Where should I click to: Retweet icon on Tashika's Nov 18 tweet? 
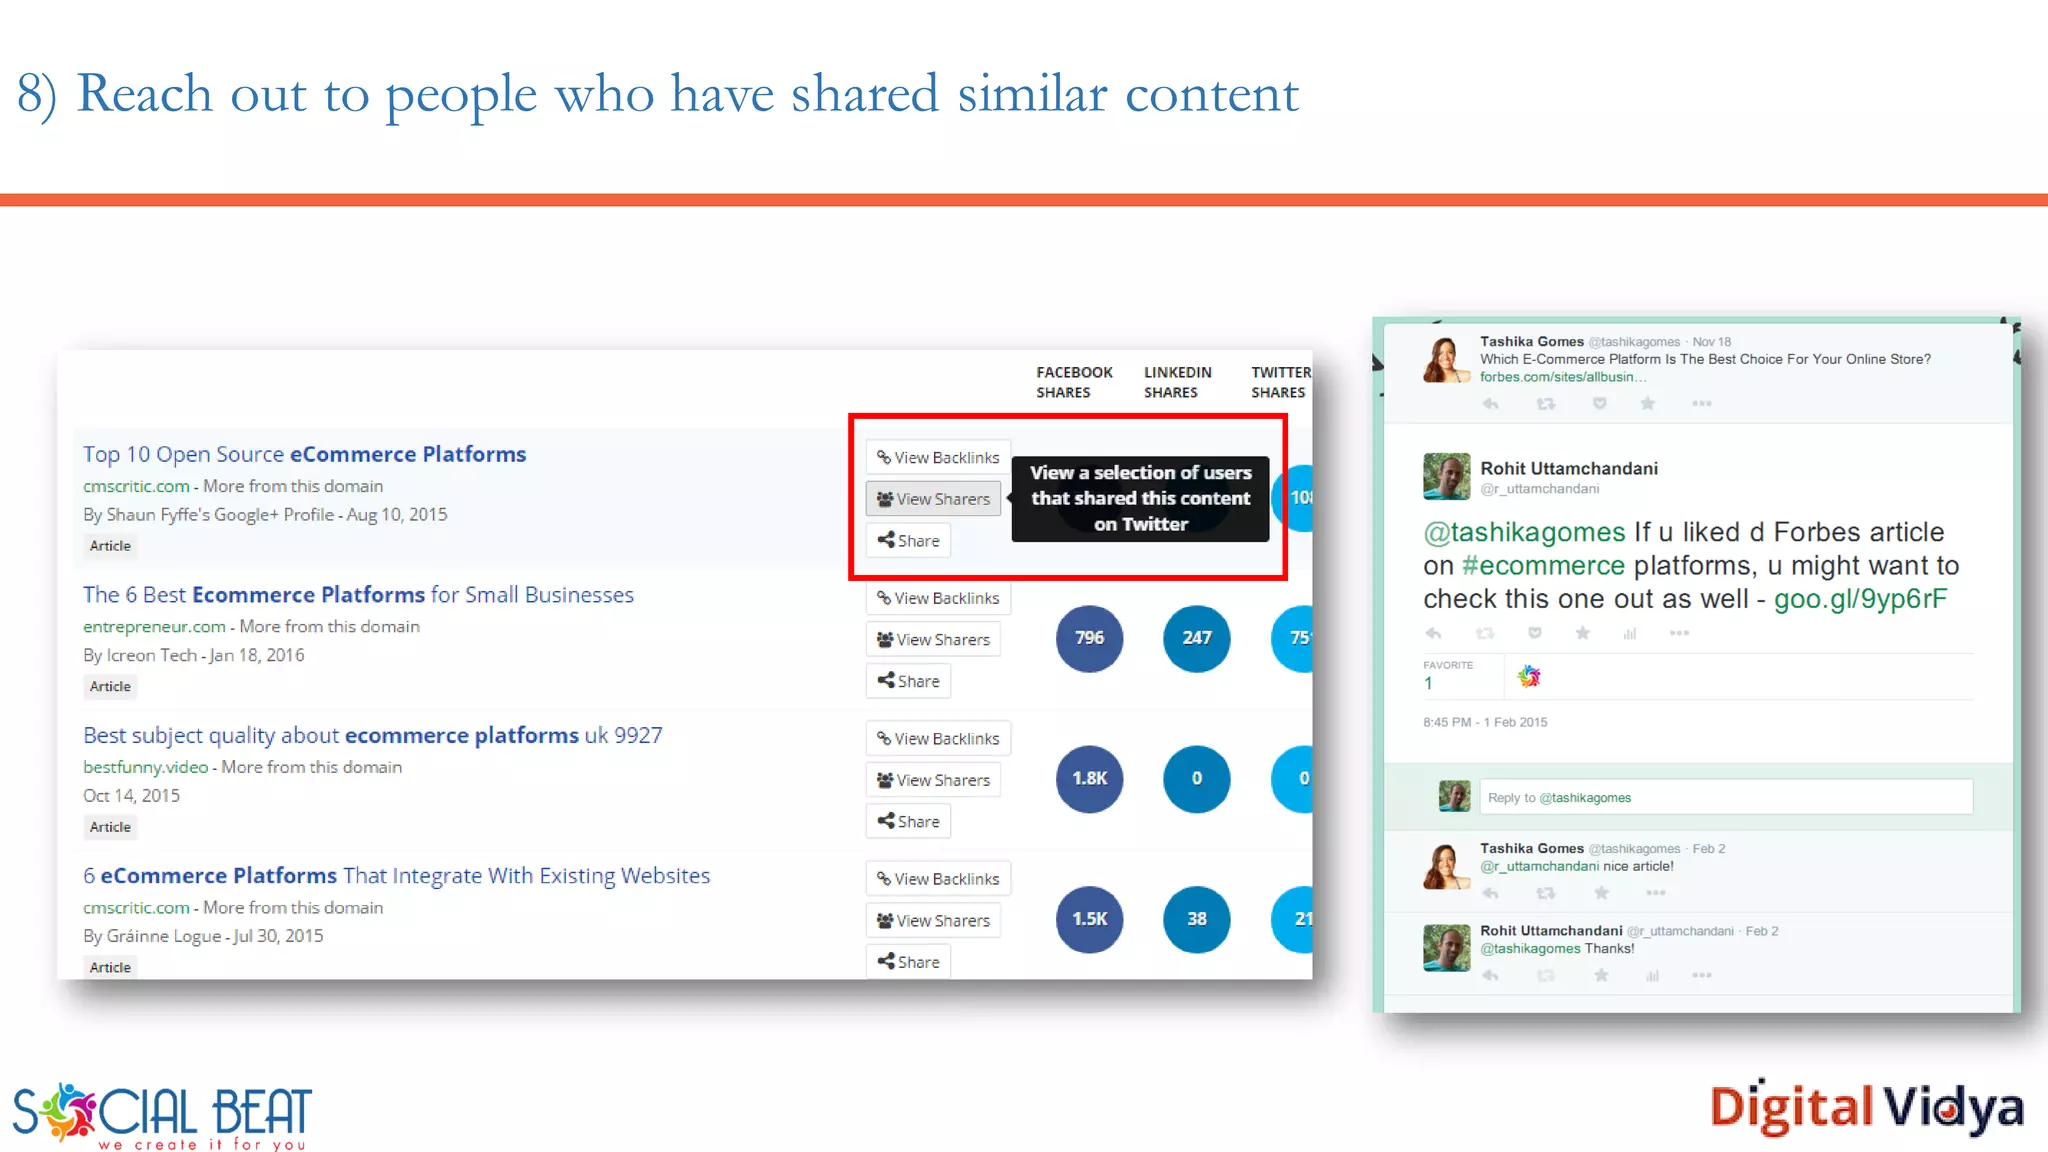click(1546, 404)
